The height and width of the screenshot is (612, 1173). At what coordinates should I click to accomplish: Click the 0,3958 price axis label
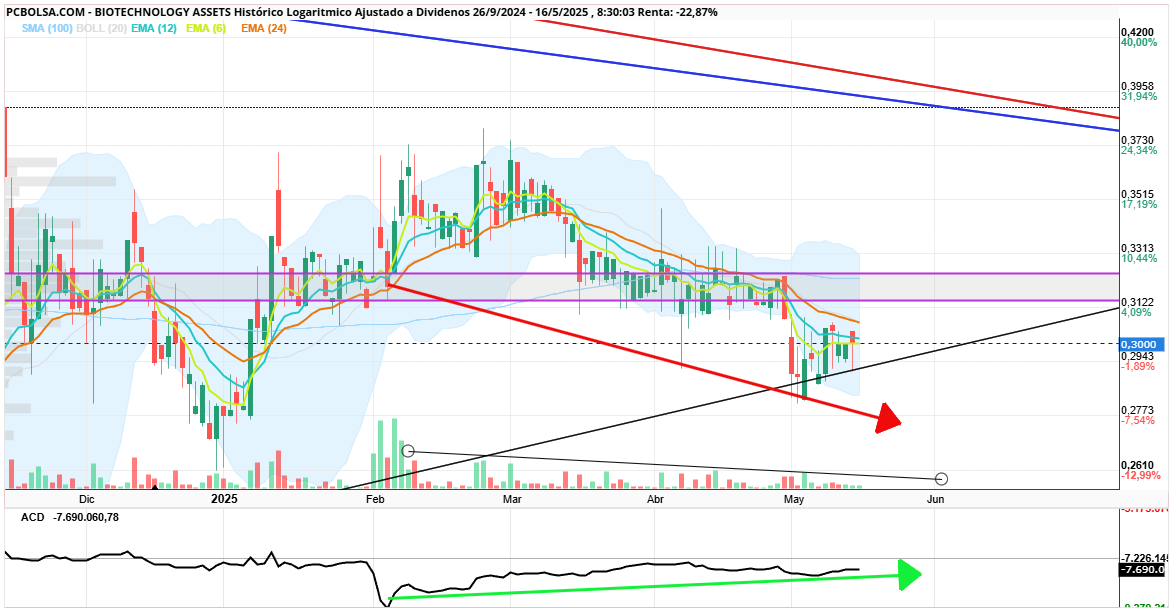(1137, 86)
